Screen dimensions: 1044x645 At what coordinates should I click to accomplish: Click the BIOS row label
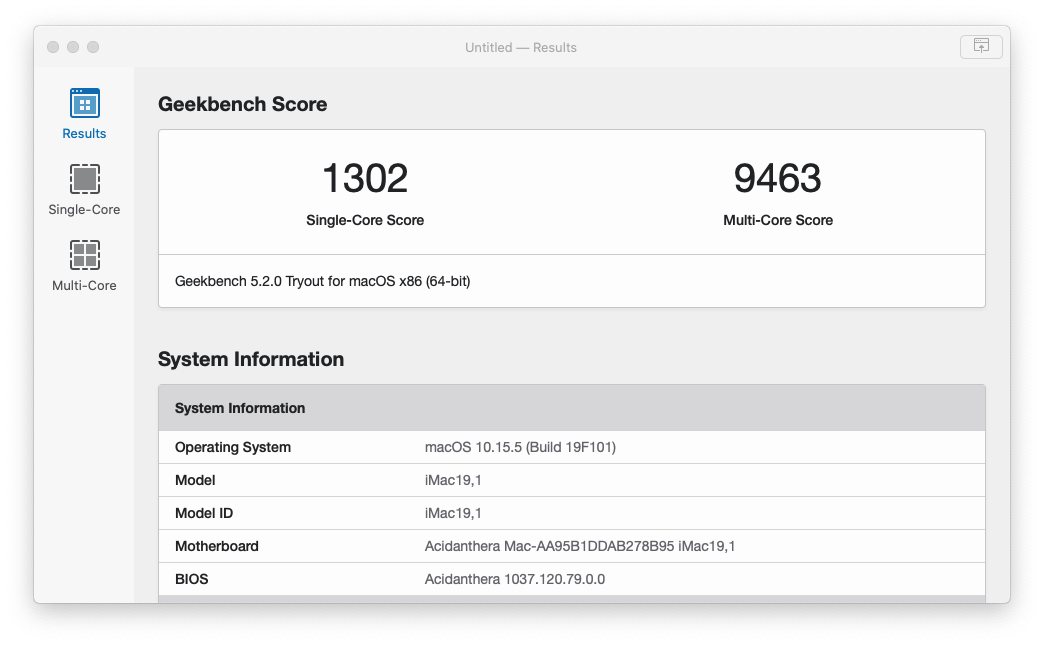click(x=192, y=579)
